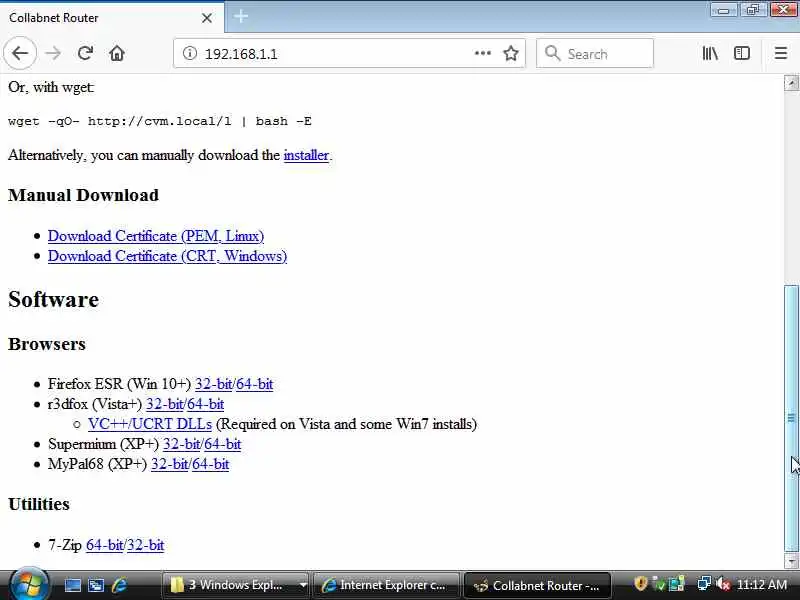800x600 pixels.
Task: Restore down the Firefox window
Action: [x=753, y=10]
